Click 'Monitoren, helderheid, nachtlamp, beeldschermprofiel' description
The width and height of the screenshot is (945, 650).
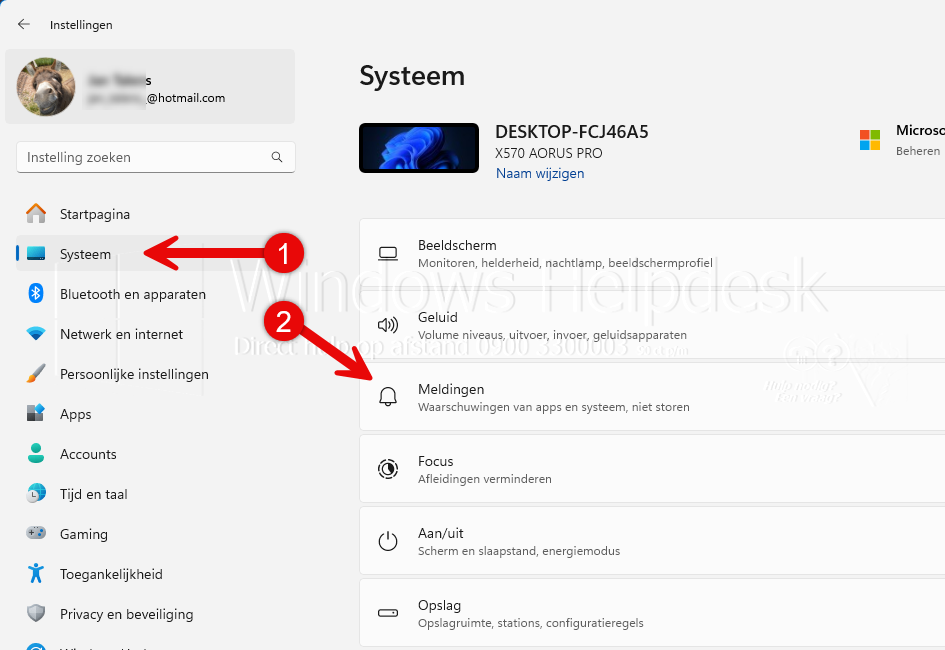[x=565, y=263]
